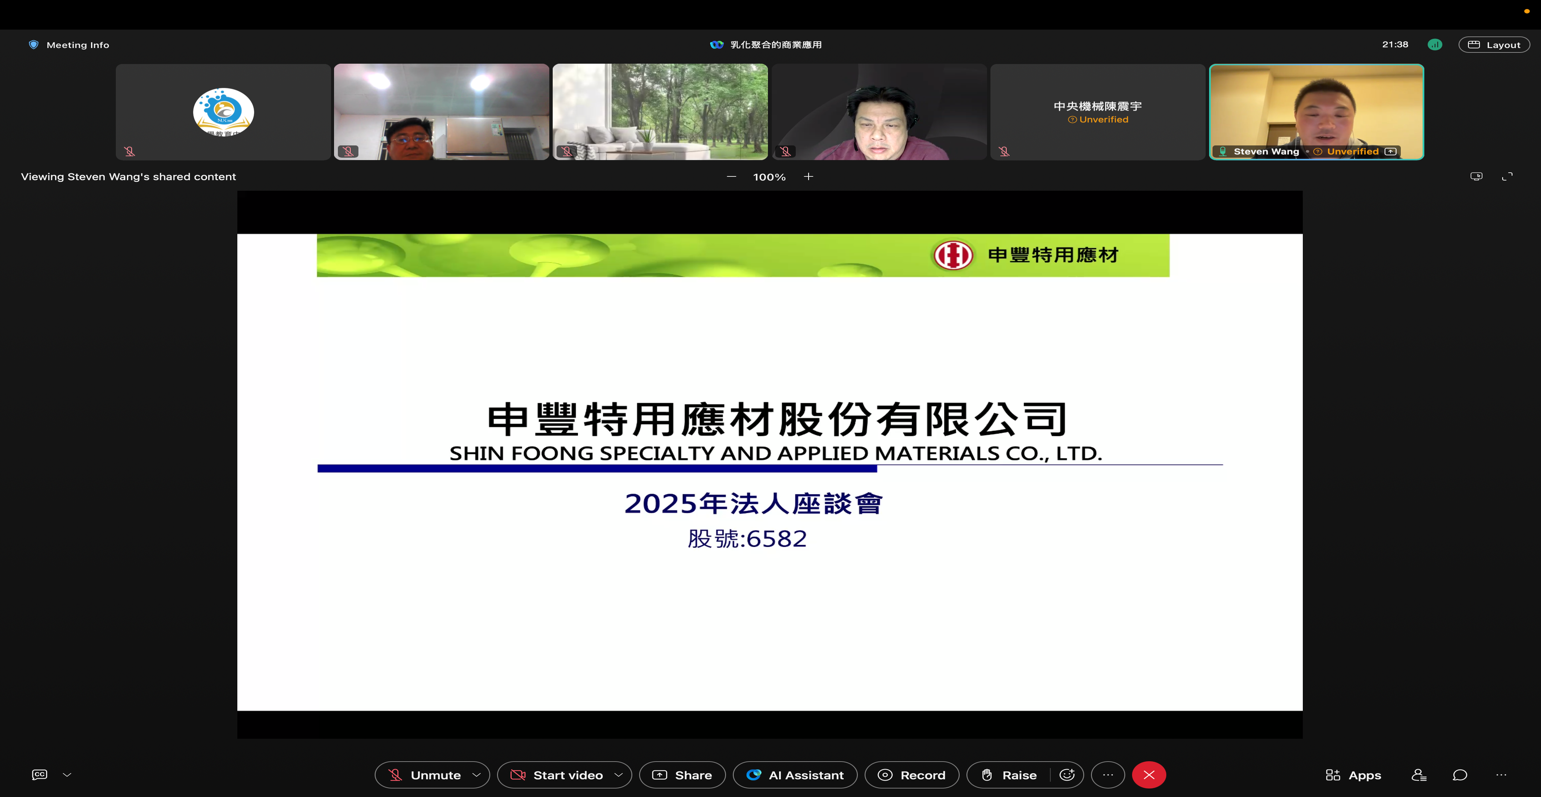Click slide title 申豐特用應材股份有限公司
This screenshot has width=1541, height=797.
777,419
